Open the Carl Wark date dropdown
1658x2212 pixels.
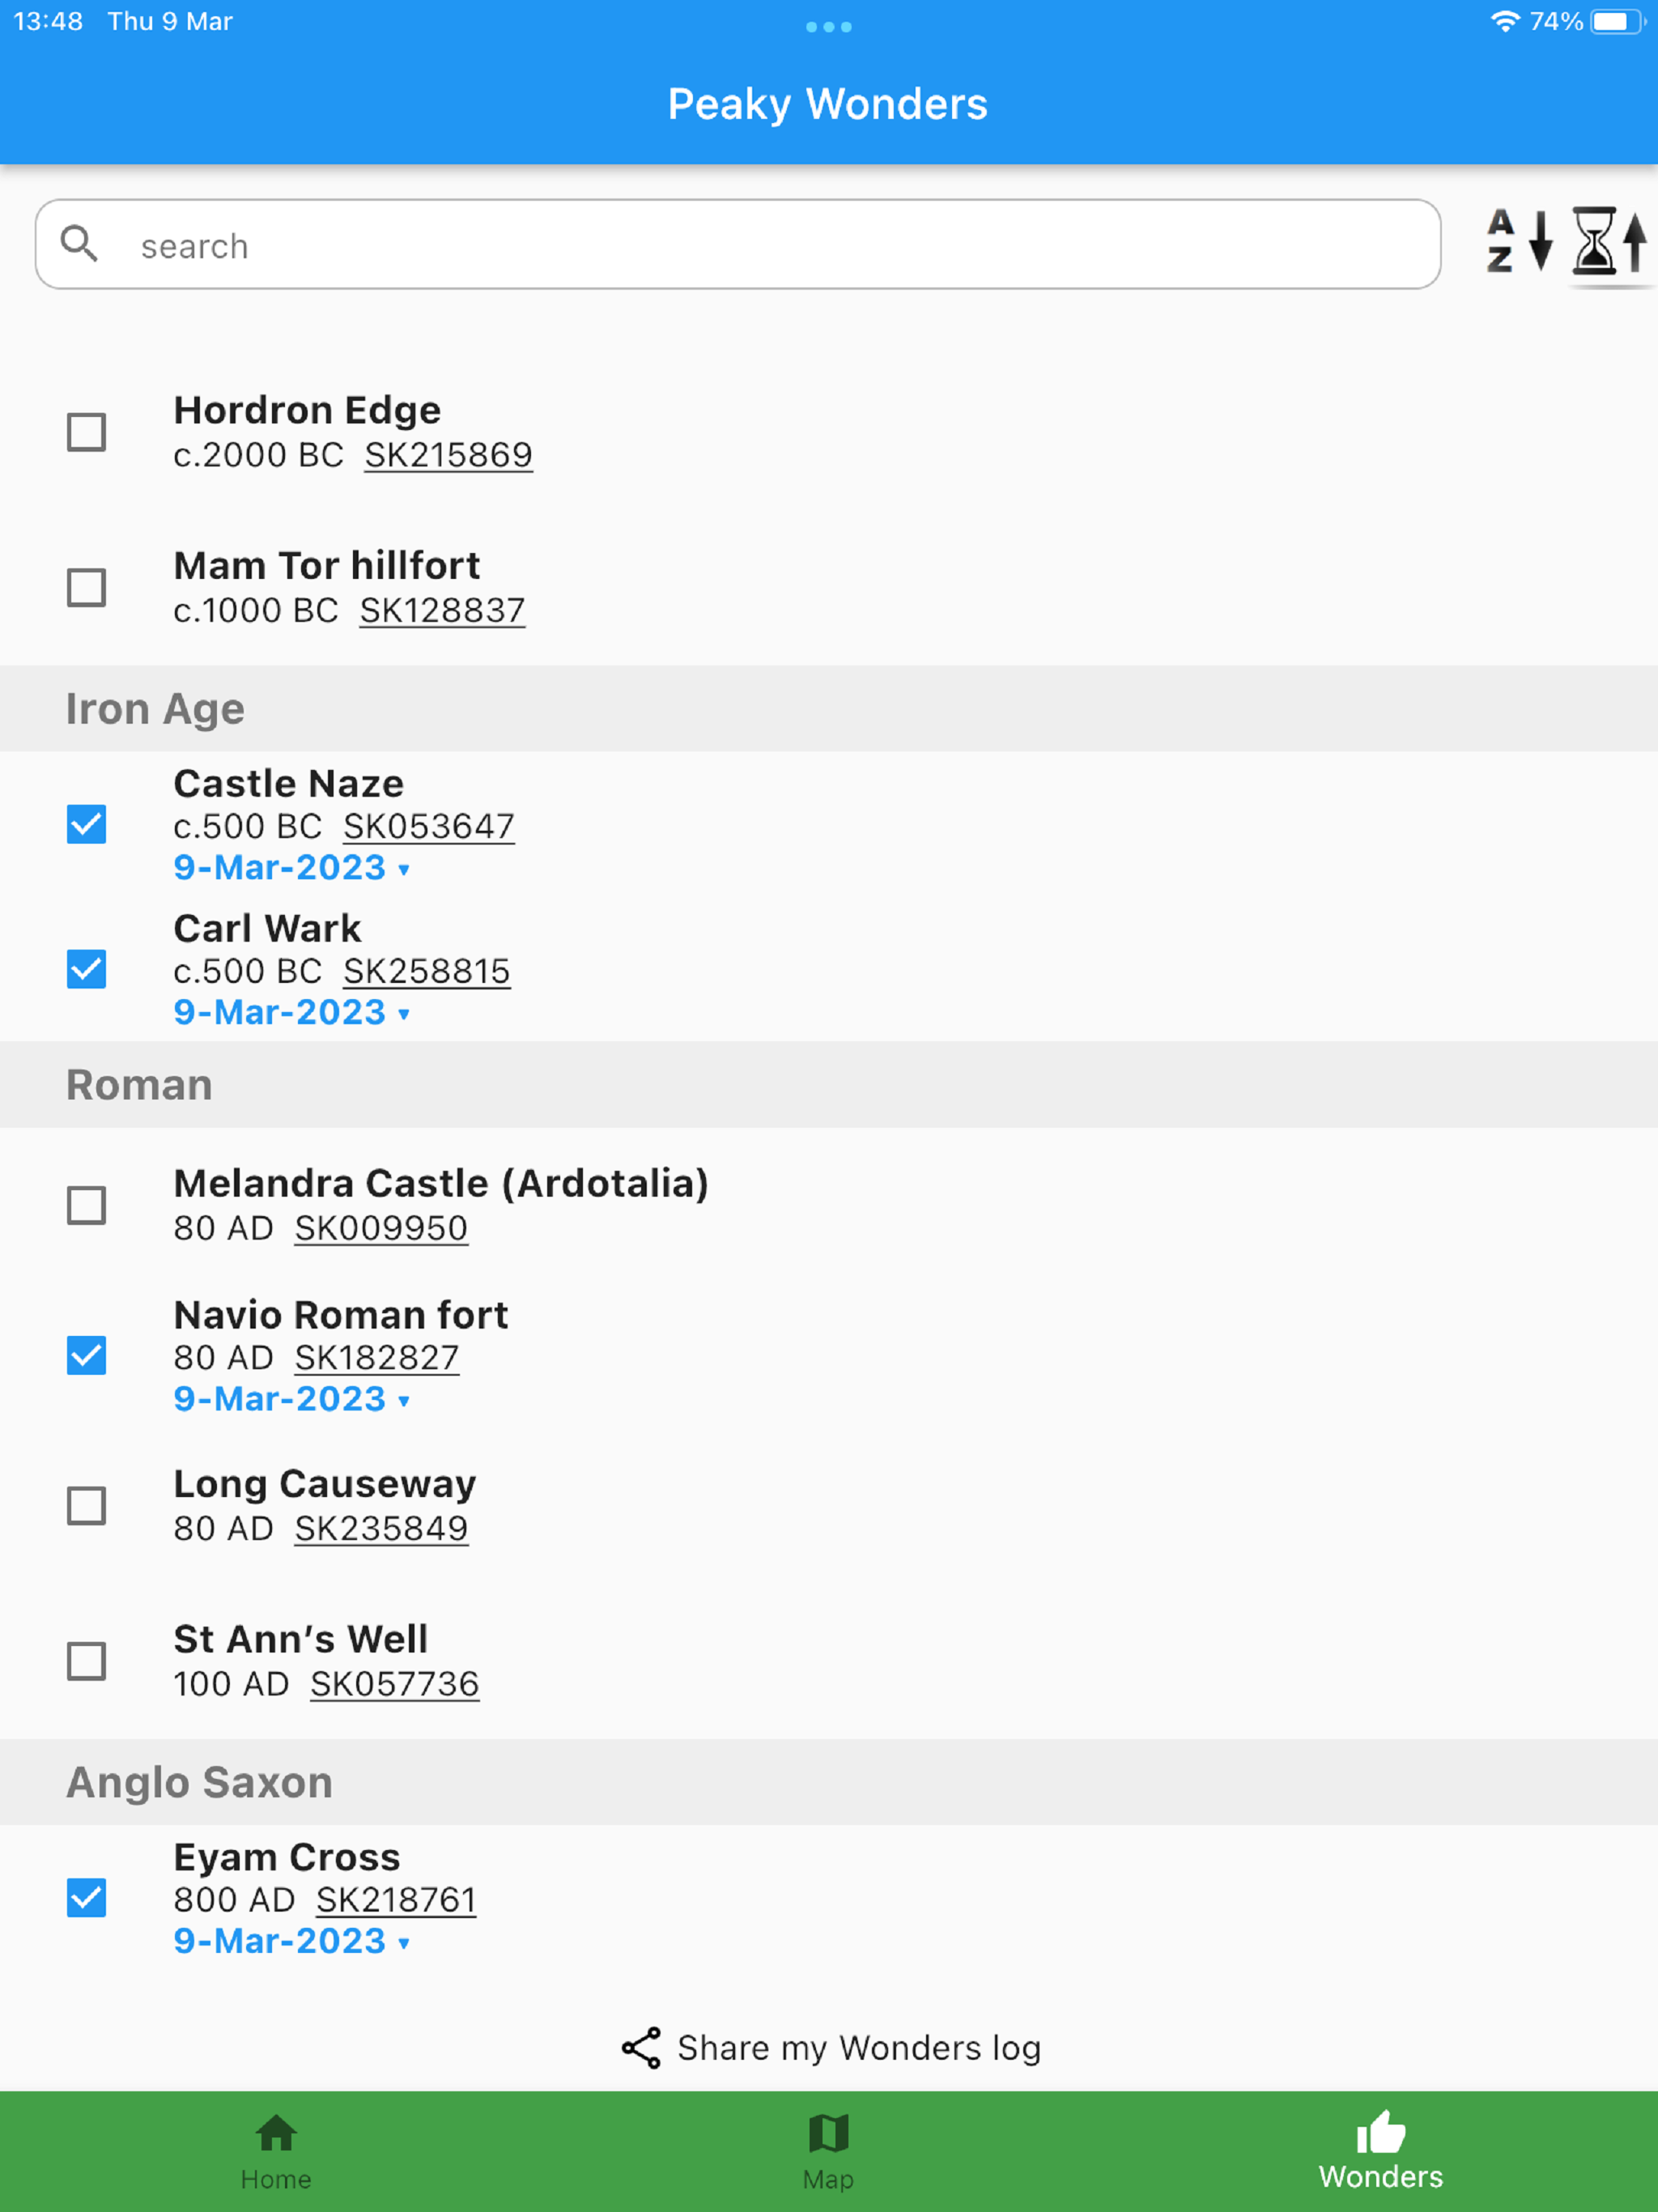pyautogui.click(x=292, y=1013)
